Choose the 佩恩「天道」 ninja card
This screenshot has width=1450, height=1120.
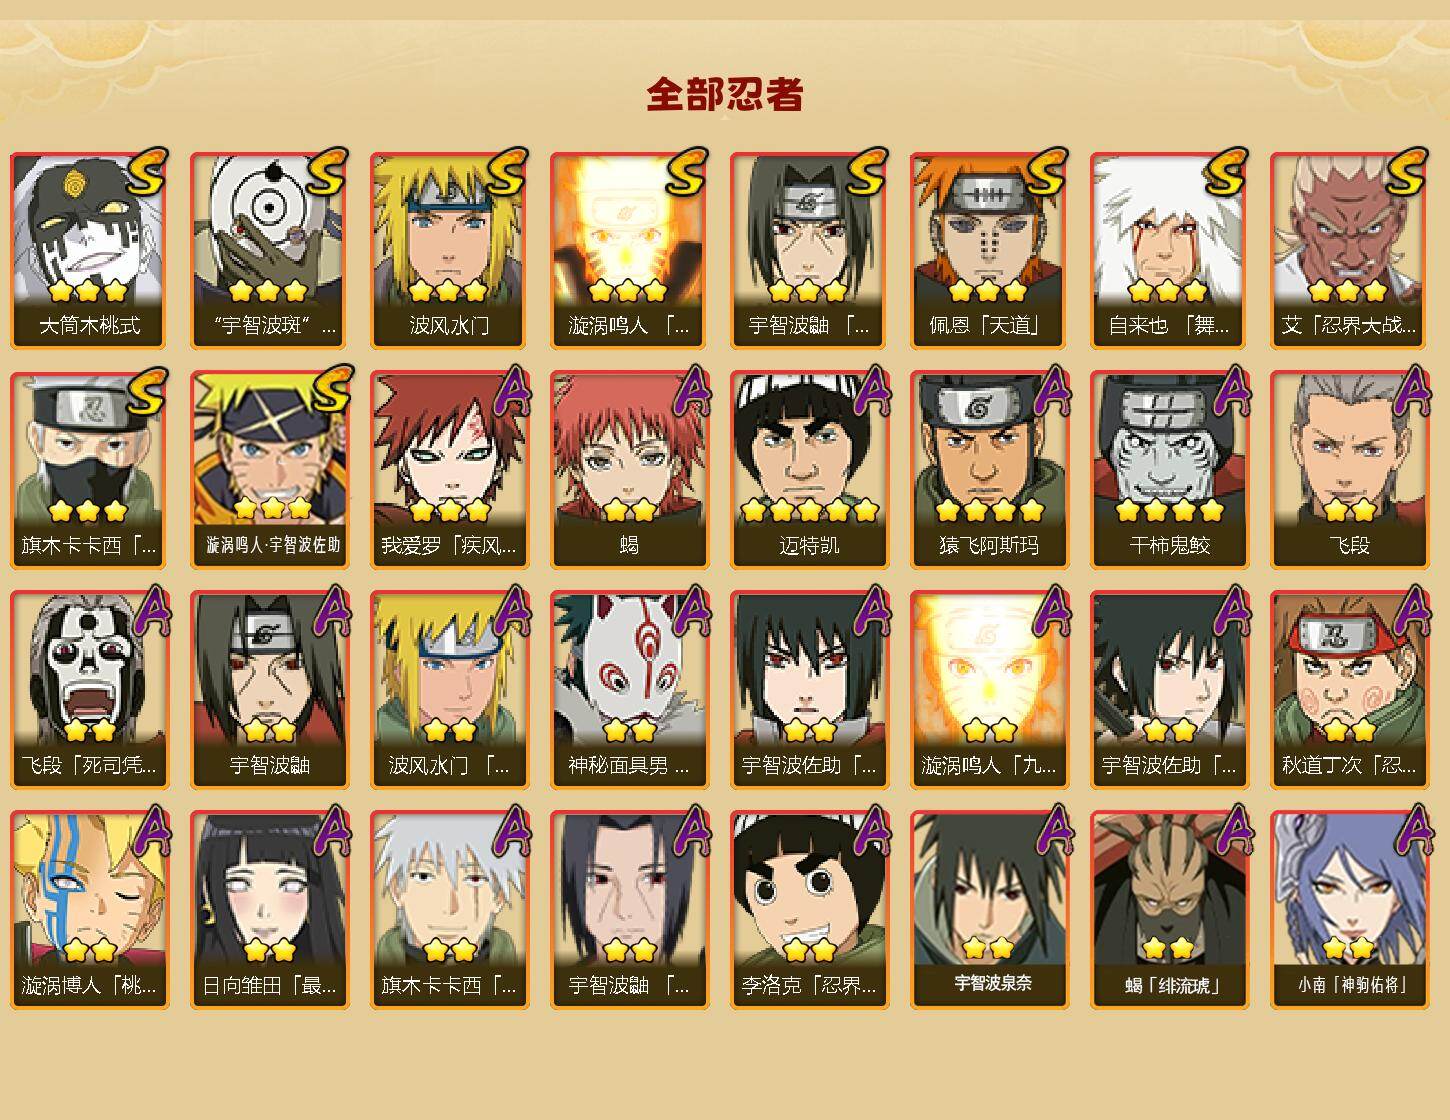point(989,250)
